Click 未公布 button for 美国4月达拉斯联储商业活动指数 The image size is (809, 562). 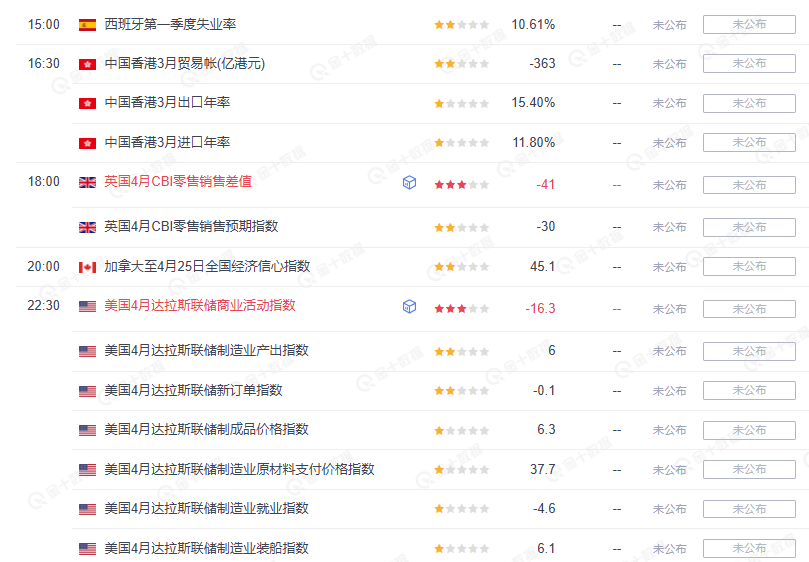(x=749, y=309)
